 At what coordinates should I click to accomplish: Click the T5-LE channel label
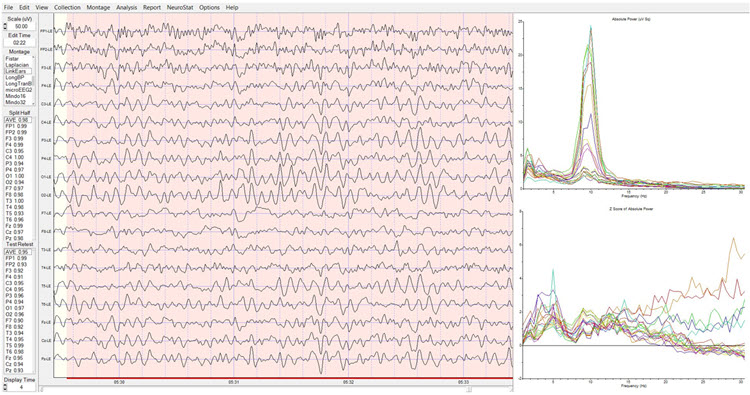pyautogui.click(x=46, y=286)
